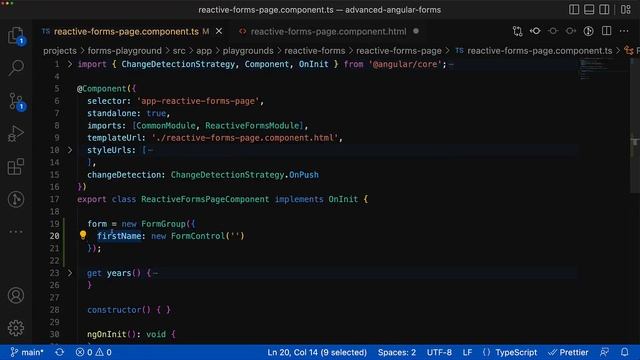Open the Source Control view
The height and width of the screenshot is (360, 640).
(16, 101)
